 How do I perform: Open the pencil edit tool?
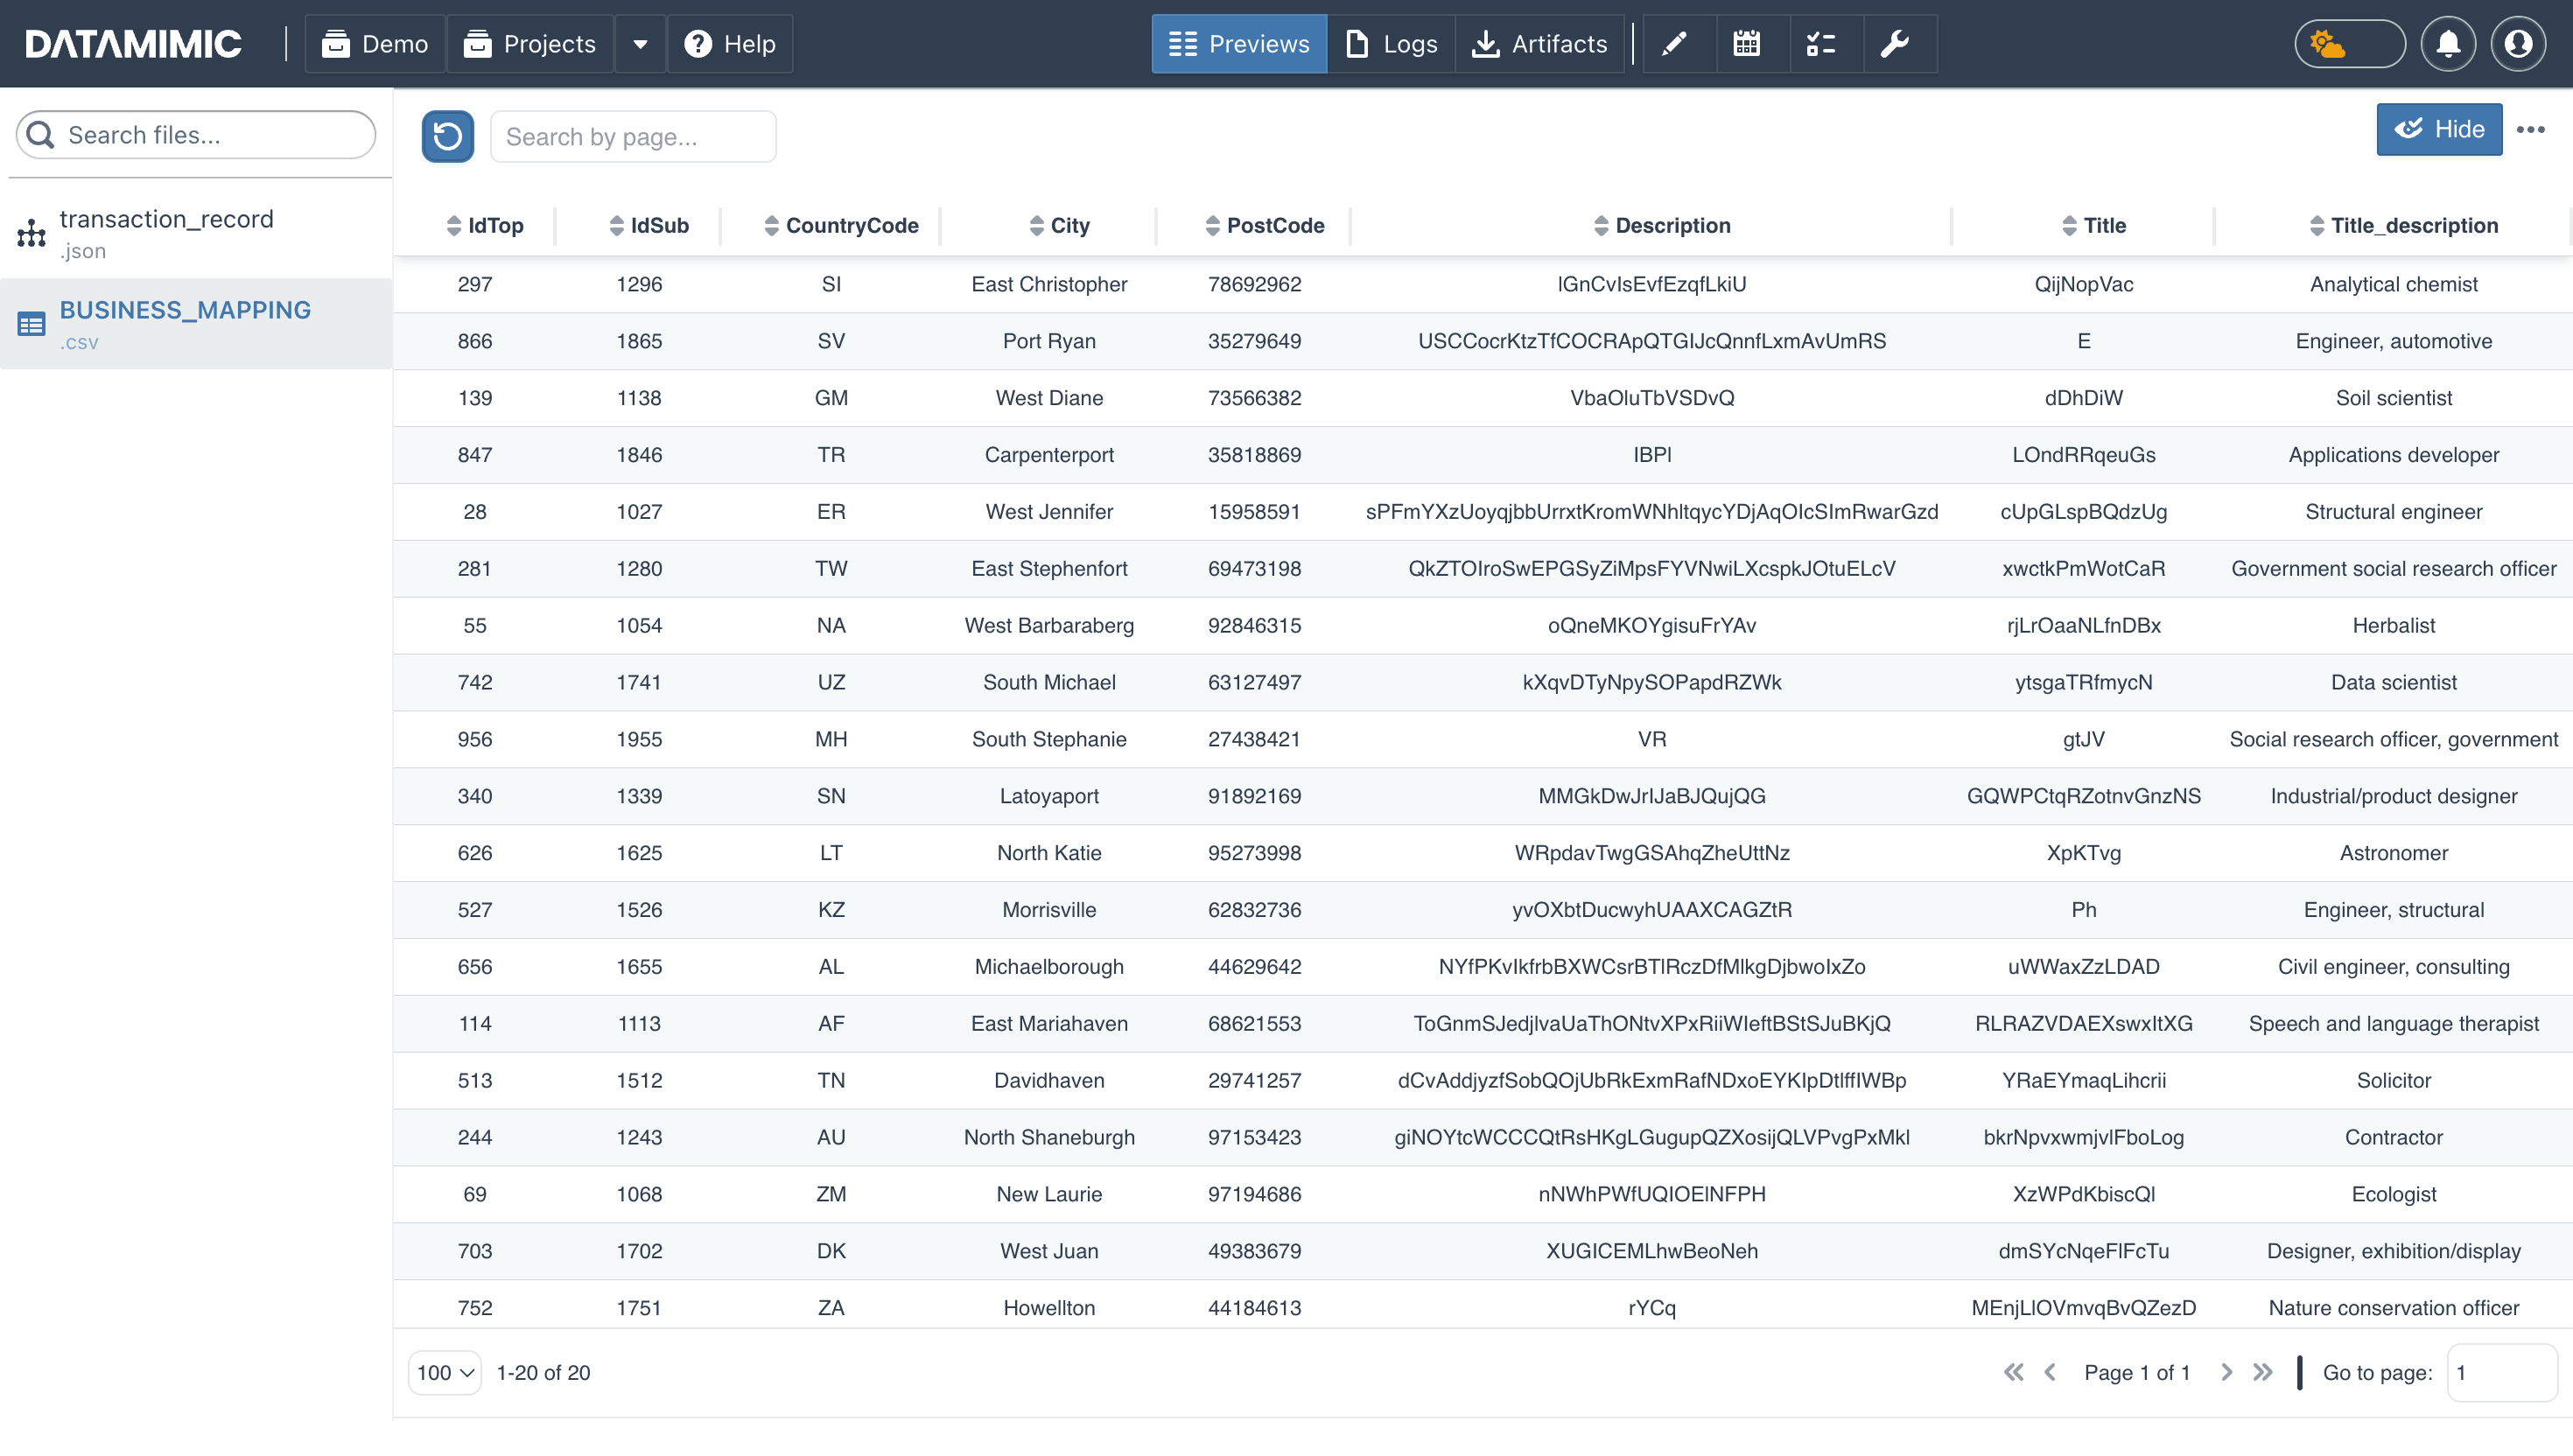click(x=1674, y=44)
